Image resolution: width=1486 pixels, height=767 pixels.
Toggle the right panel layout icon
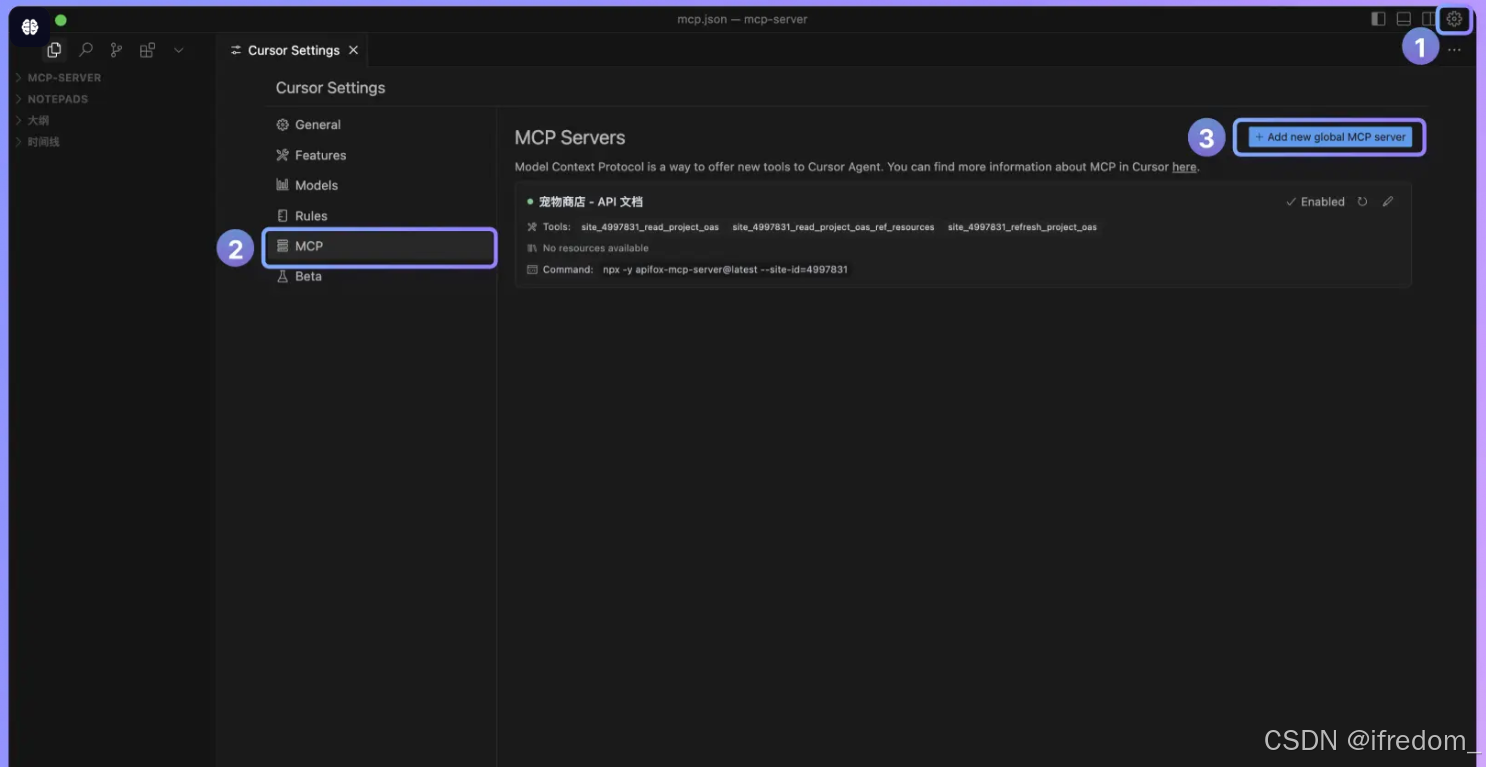point(1430,18)
